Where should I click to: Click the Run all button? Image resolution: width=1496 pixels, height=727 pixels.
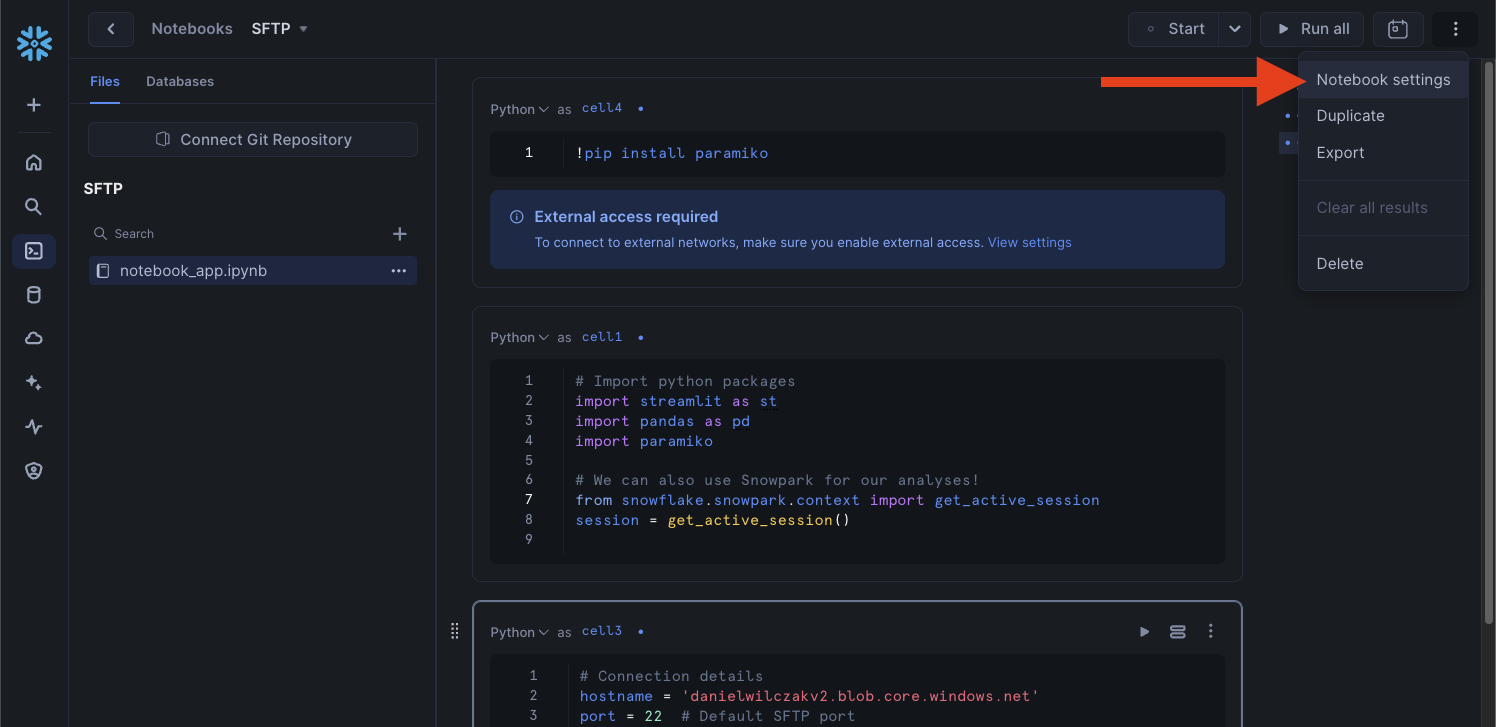pyautogui.click(x=1312, y=29)
